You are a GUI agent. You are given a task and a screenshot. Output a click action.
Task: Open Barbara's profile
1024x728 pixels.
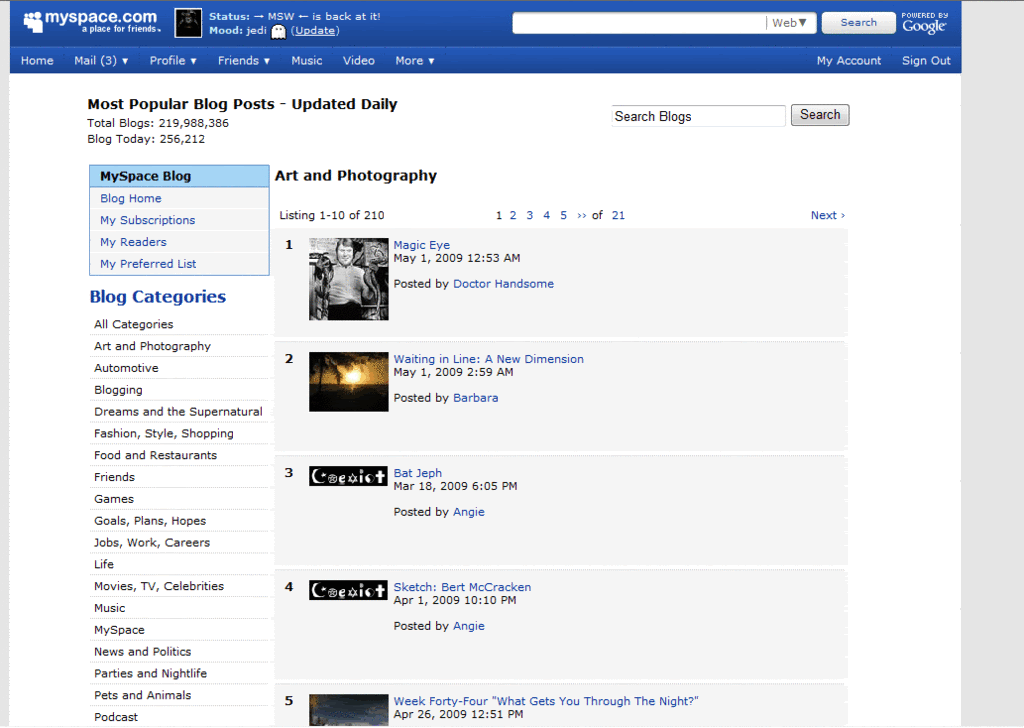coord(475,398)
